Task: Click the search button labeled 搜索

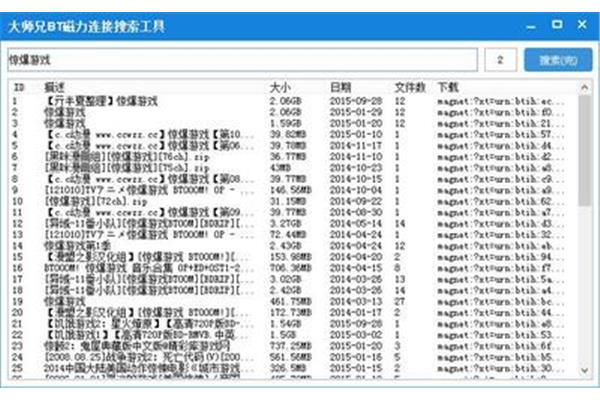Action: pyautogui.click(x=558, y=60)
